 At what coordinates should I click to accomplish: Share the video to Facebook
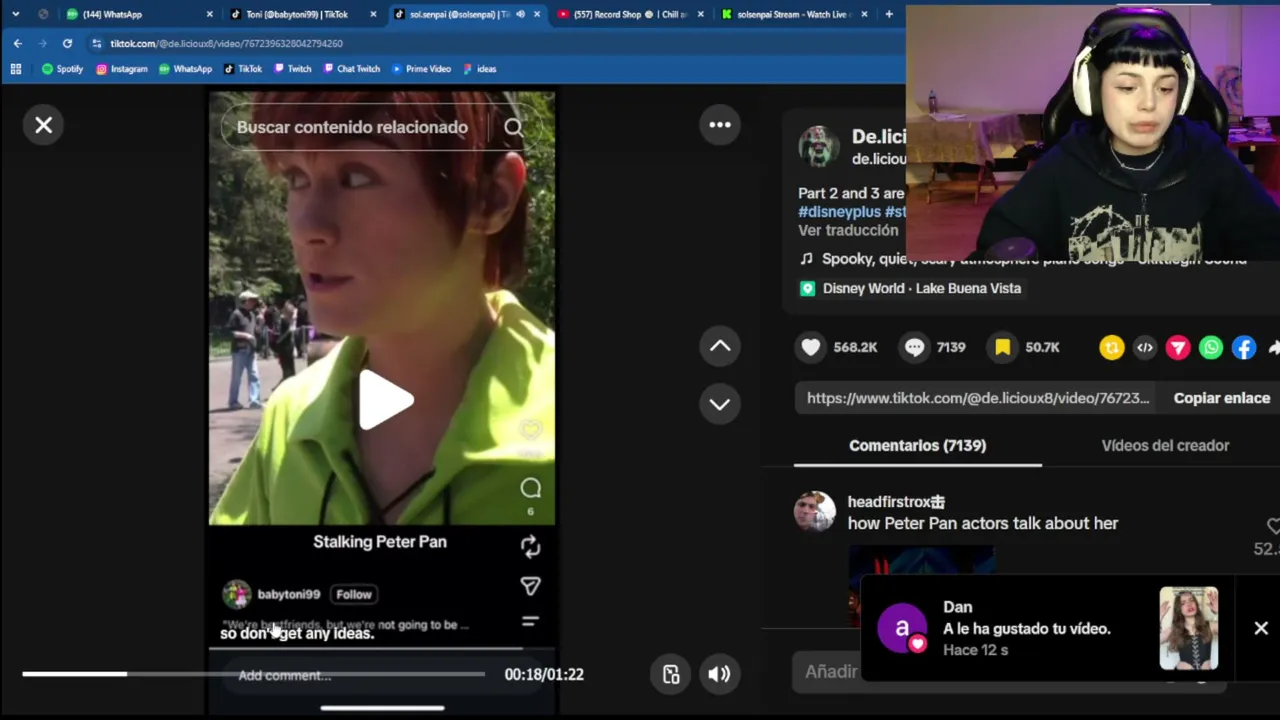[1244, 347]
